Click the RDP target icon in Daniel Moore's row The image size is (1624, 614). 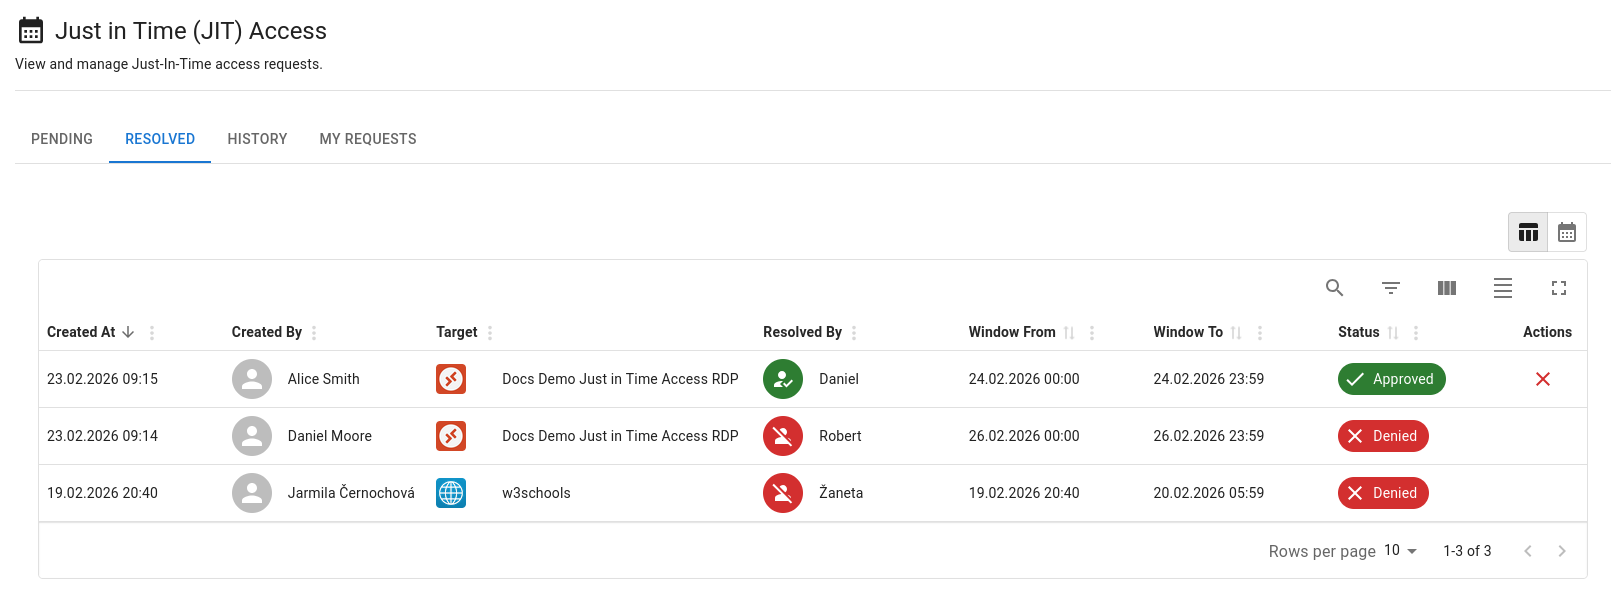point(451,436)
